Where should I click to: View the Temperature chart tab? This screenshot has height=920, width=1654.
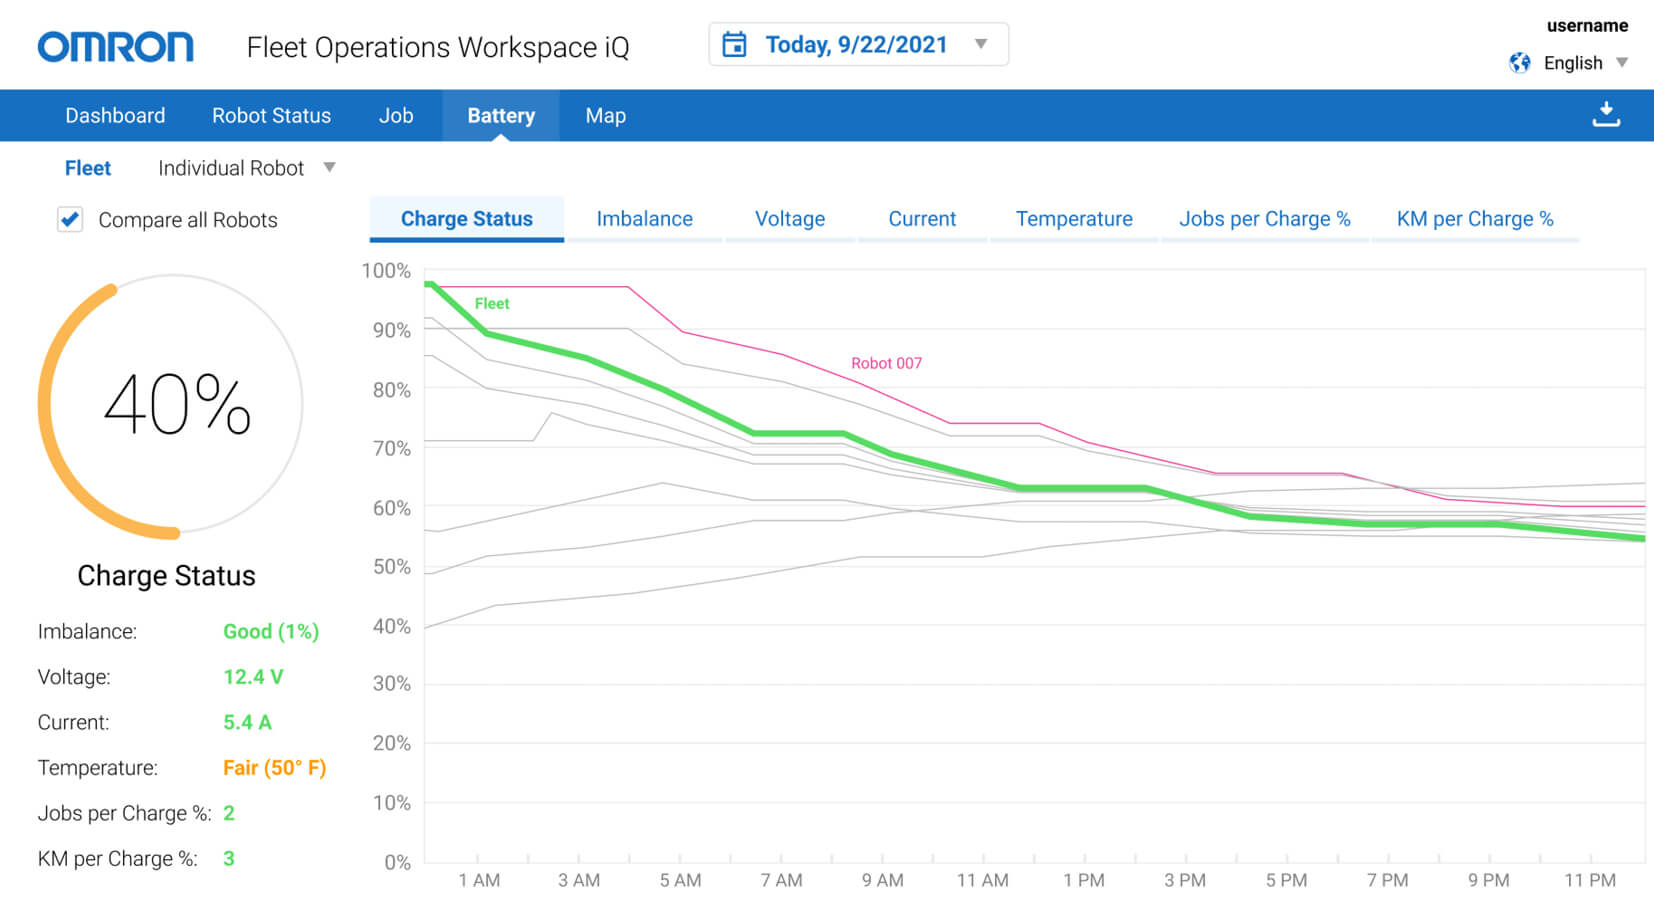(1074, 219)
